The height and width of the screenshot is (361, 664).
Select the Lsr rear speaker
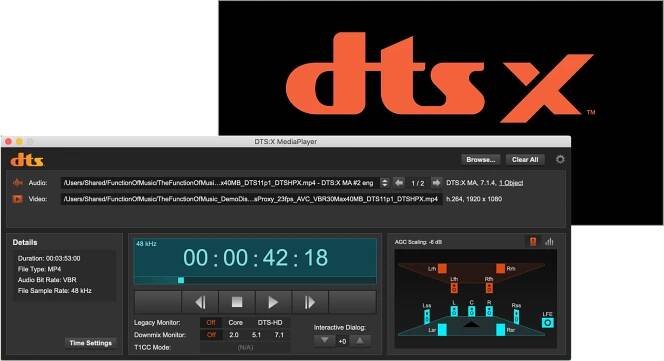coord(442,329)
